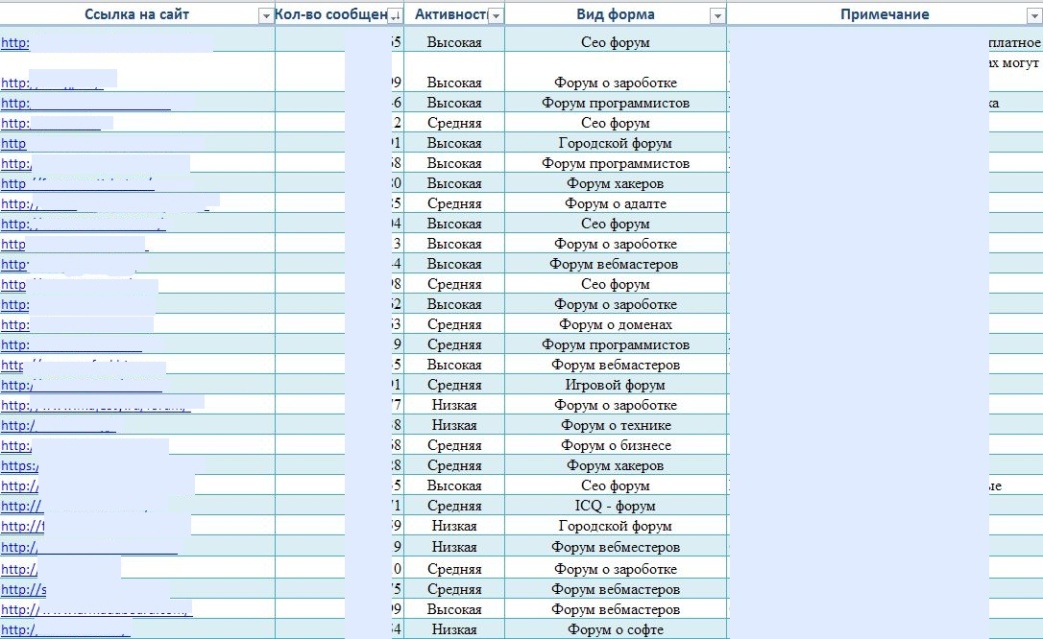This screenshot has height=639, width=1043.
Task: Select the 'Форум о технике' cell
Action: (615, 425)
